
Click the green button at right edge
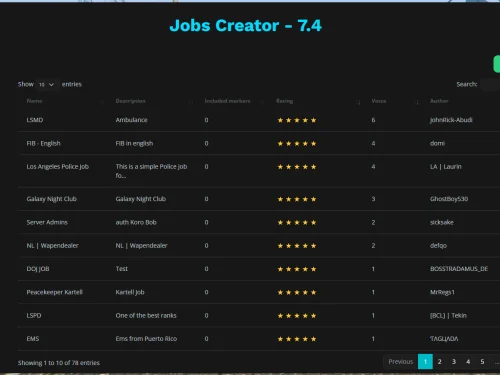497,64
